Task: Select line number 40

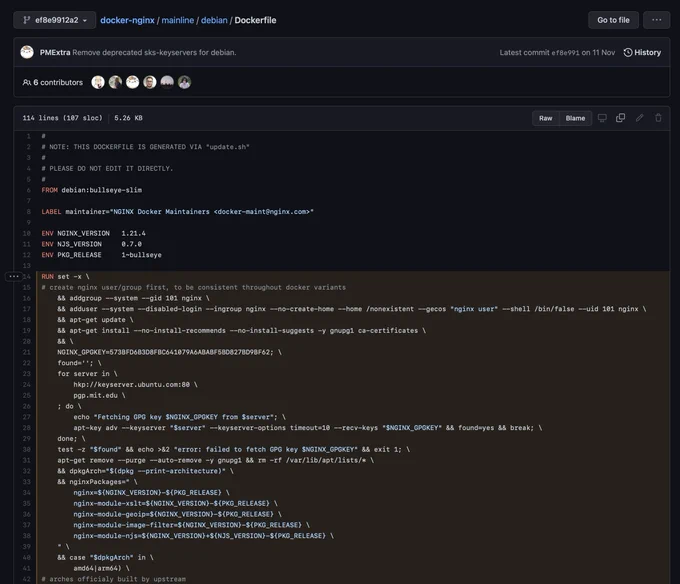Action: 26,558
